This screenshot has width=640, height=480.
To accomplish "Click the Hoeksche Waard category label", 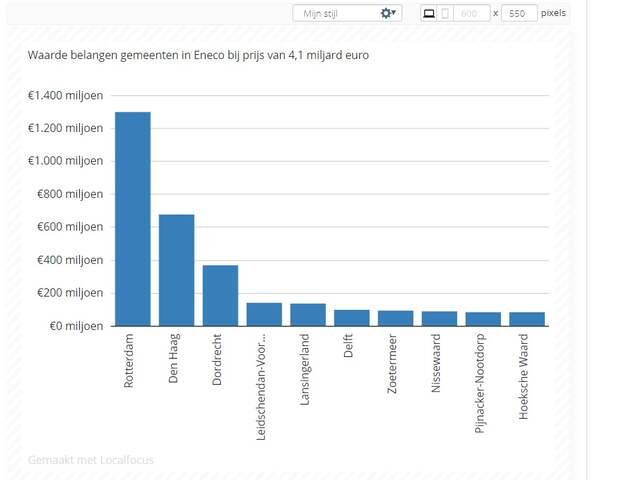I will pyautogui.click(x=524, y=376).
